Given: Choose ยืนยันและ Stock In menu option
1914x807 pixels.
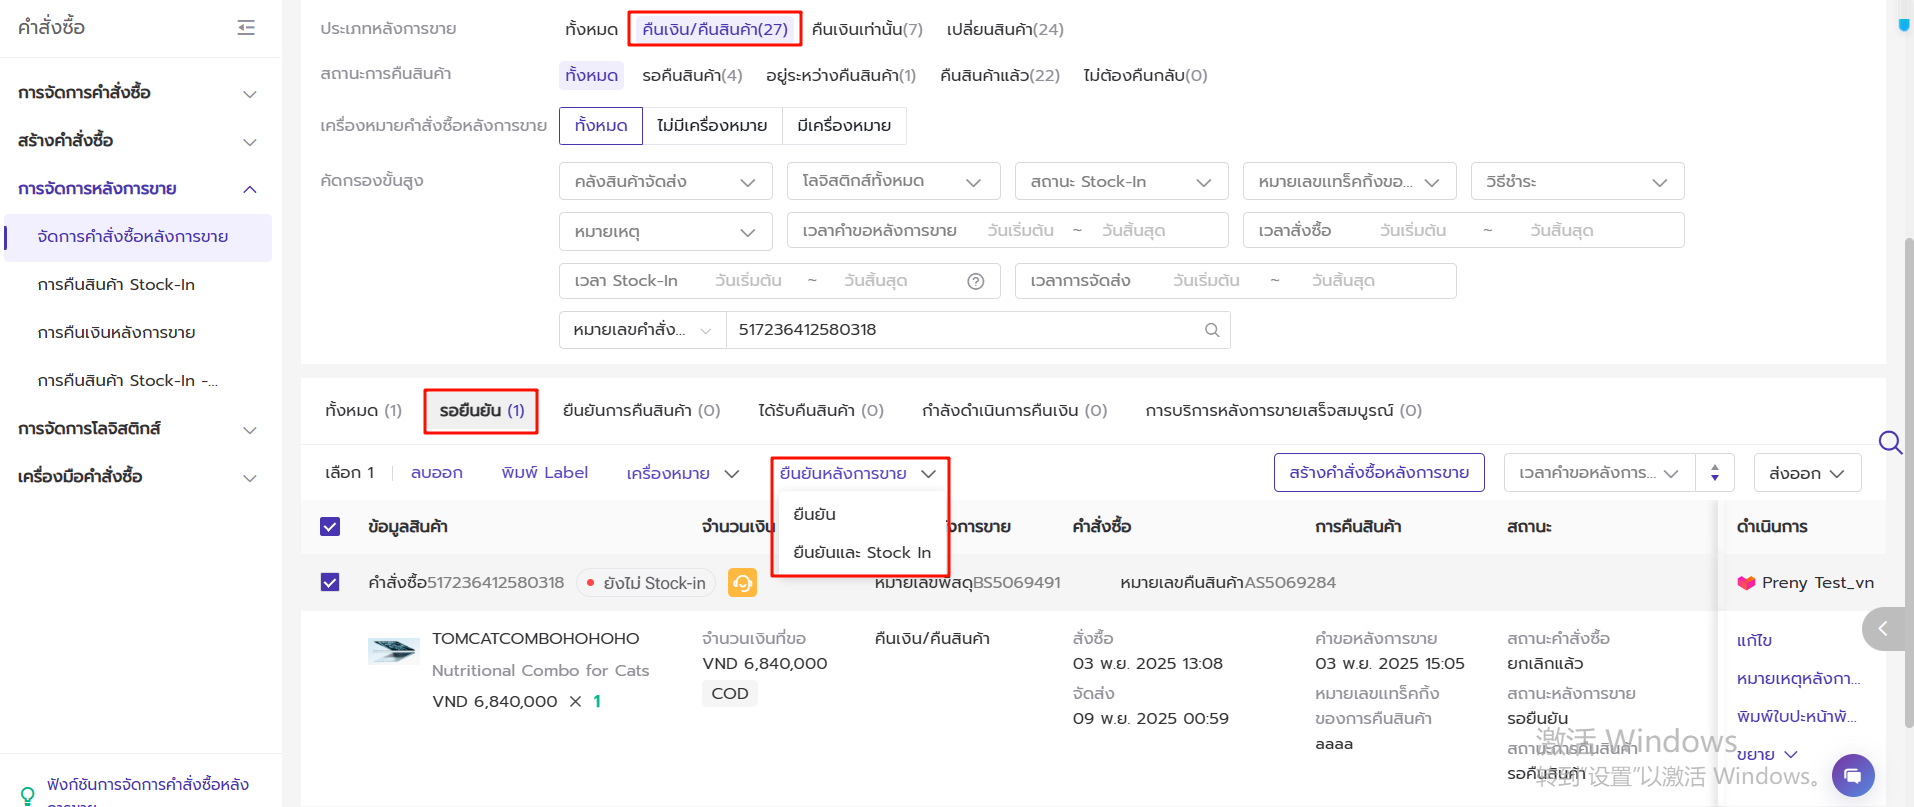Looking at the screenshot, I should pos(861,553).
